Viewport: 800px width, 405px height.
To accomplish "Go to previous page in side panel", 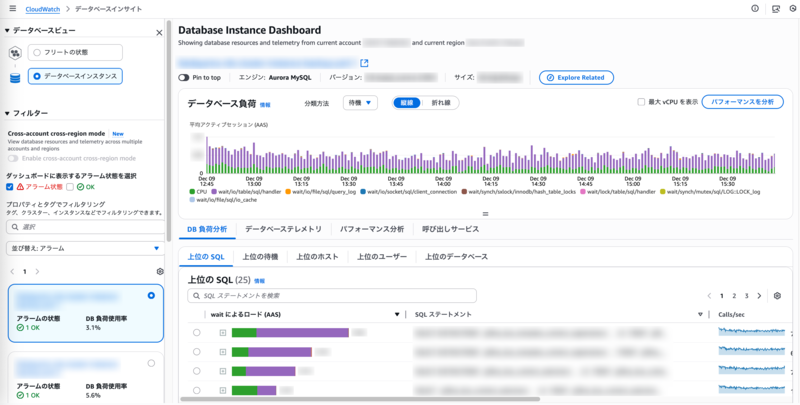I will point(12,272).
